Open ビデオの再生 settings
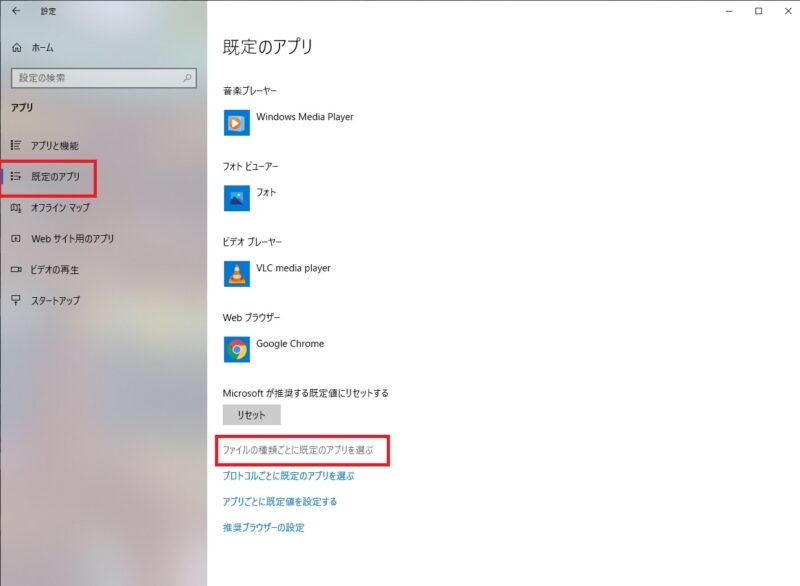The image size is (800, 586). (x=55, y=269)
